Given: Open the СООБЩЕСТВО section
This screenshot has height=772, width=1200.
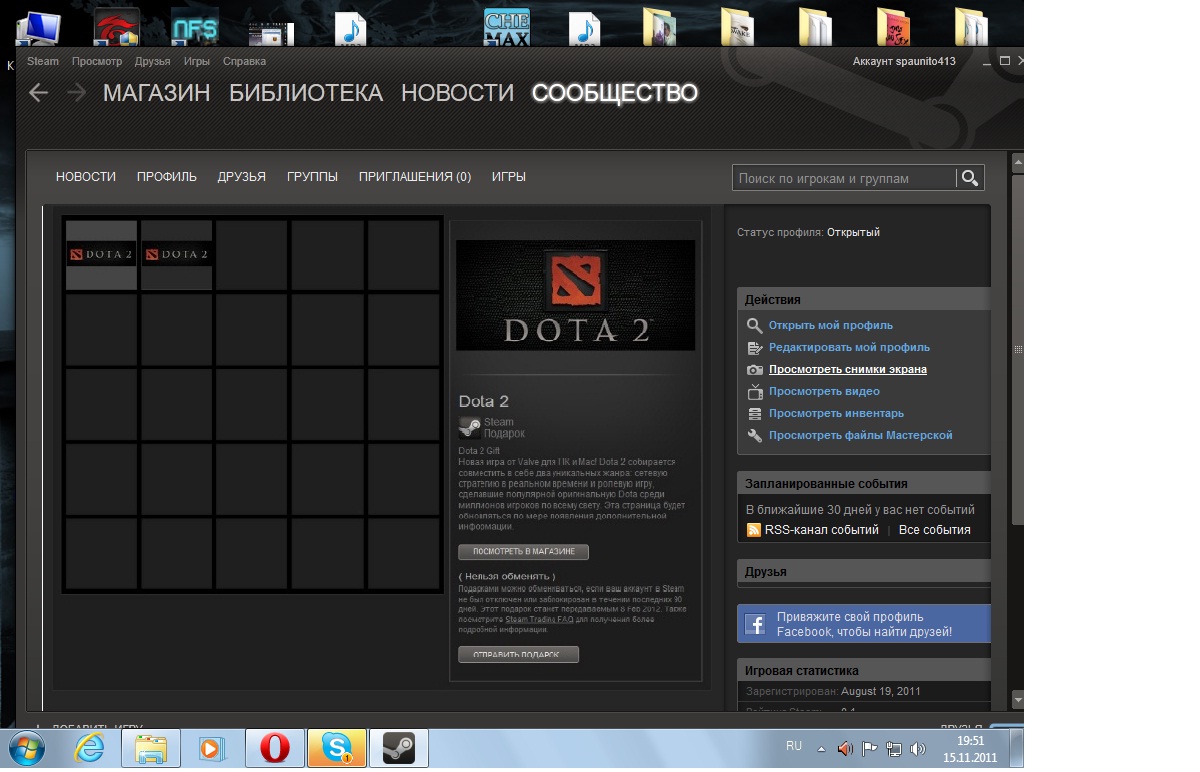Looking at the screenshot, I should (x=615, y=93).
